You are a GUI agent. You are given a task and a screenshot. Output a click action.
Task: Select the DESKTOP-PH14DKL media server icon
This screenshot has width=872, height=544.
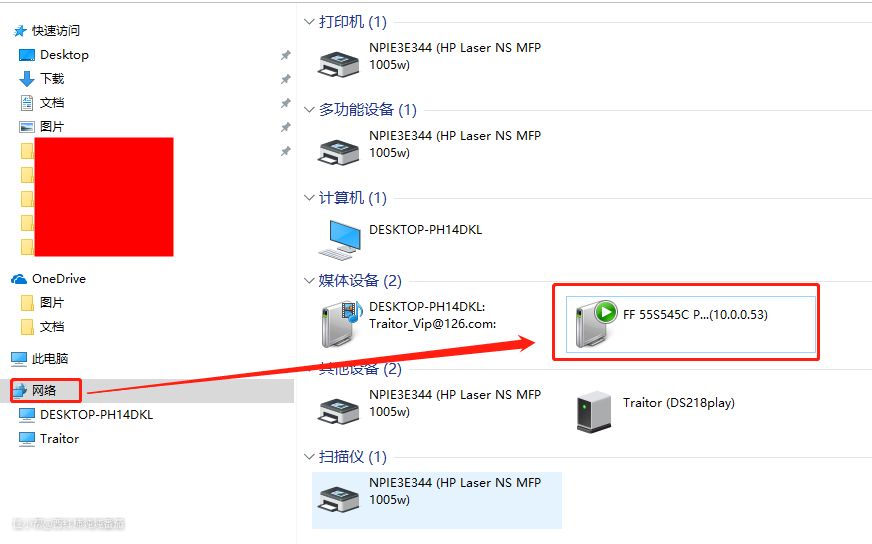click(x=341, y=324)
